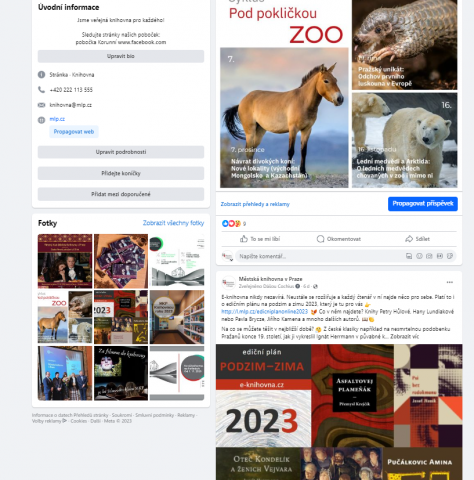Click the thumbs-up icon on To se mi líbí

click(244, 239)
